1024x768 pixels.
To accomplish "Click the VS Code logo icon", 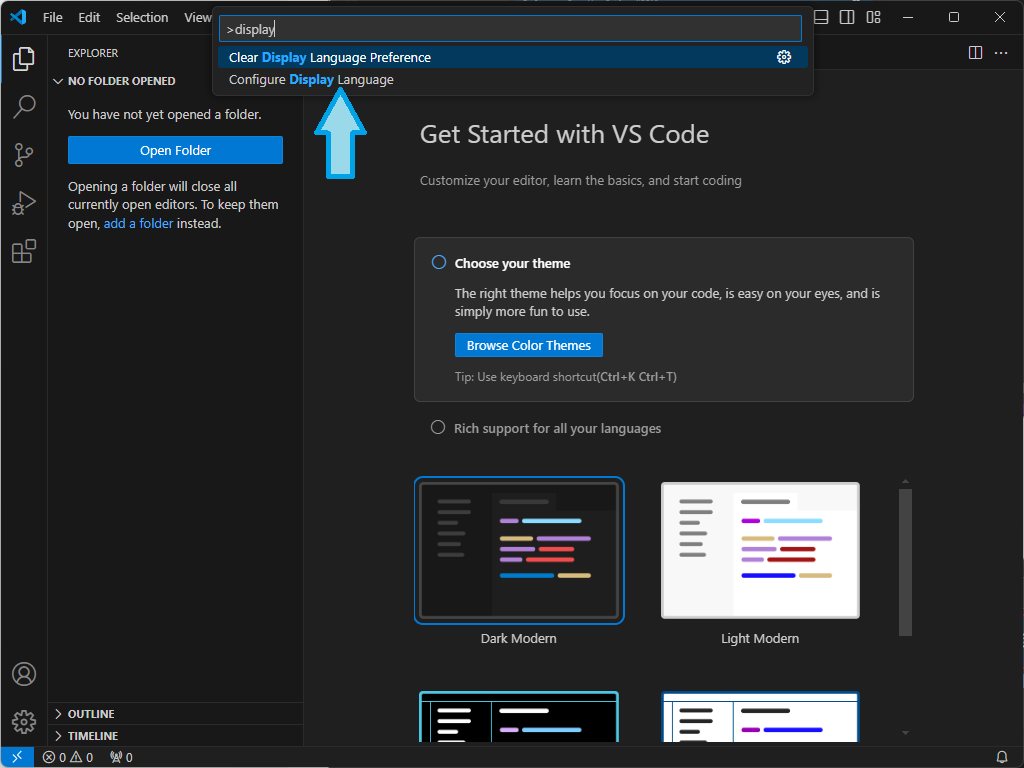I will click(x=18, y=17).
